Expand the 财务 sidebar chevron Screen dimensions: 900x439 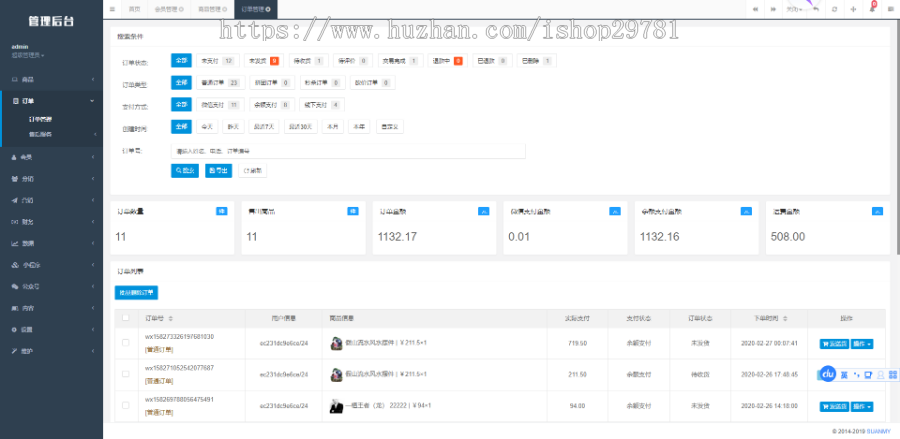coord(92,222)
